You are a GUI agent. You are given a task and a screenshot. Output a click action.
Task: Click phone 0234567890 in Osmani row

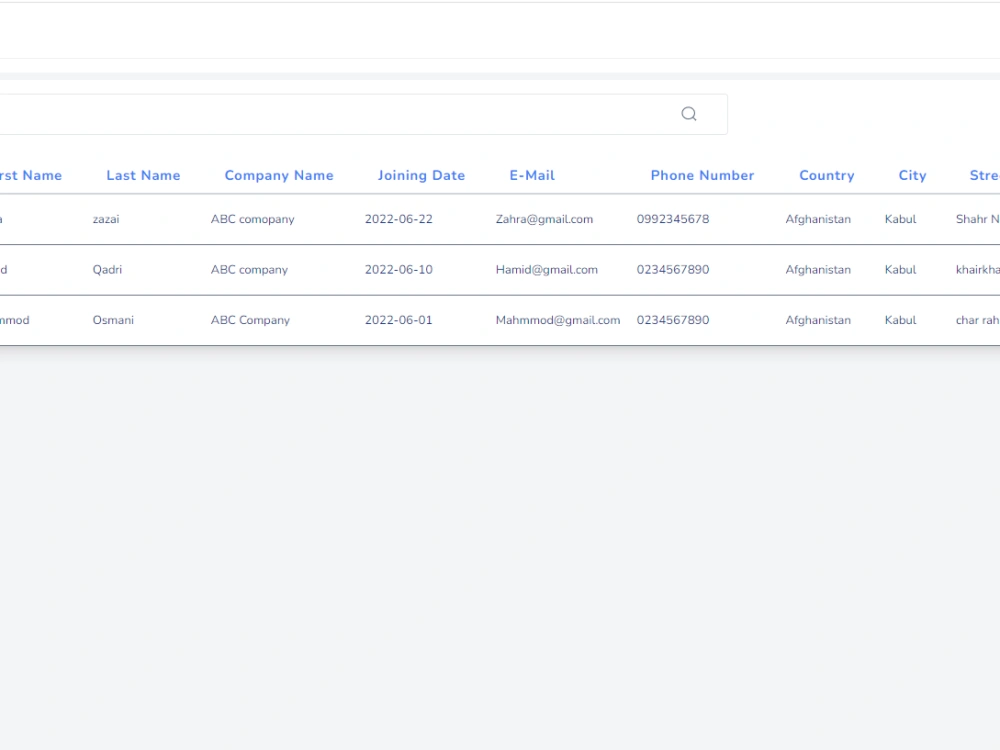pos(673,320)
